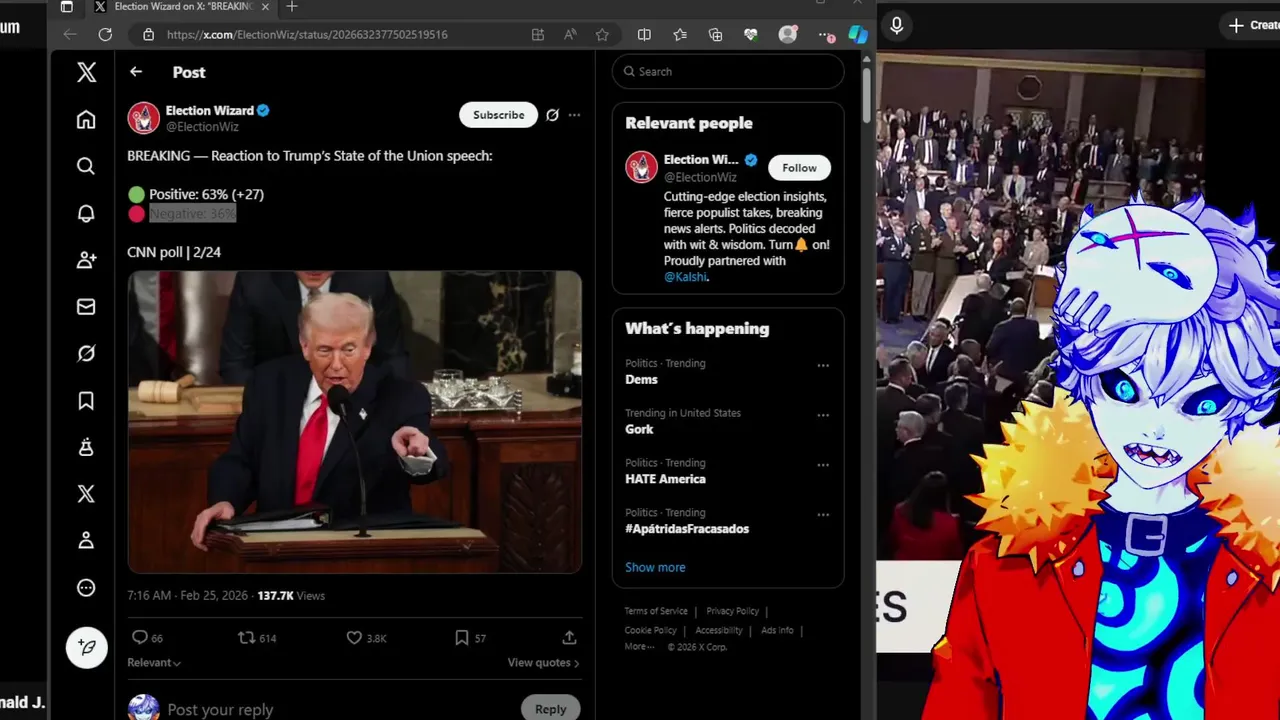The image size is (1280, 720).
Task: Close the Election Wizard tab
Action: point(266,6)
